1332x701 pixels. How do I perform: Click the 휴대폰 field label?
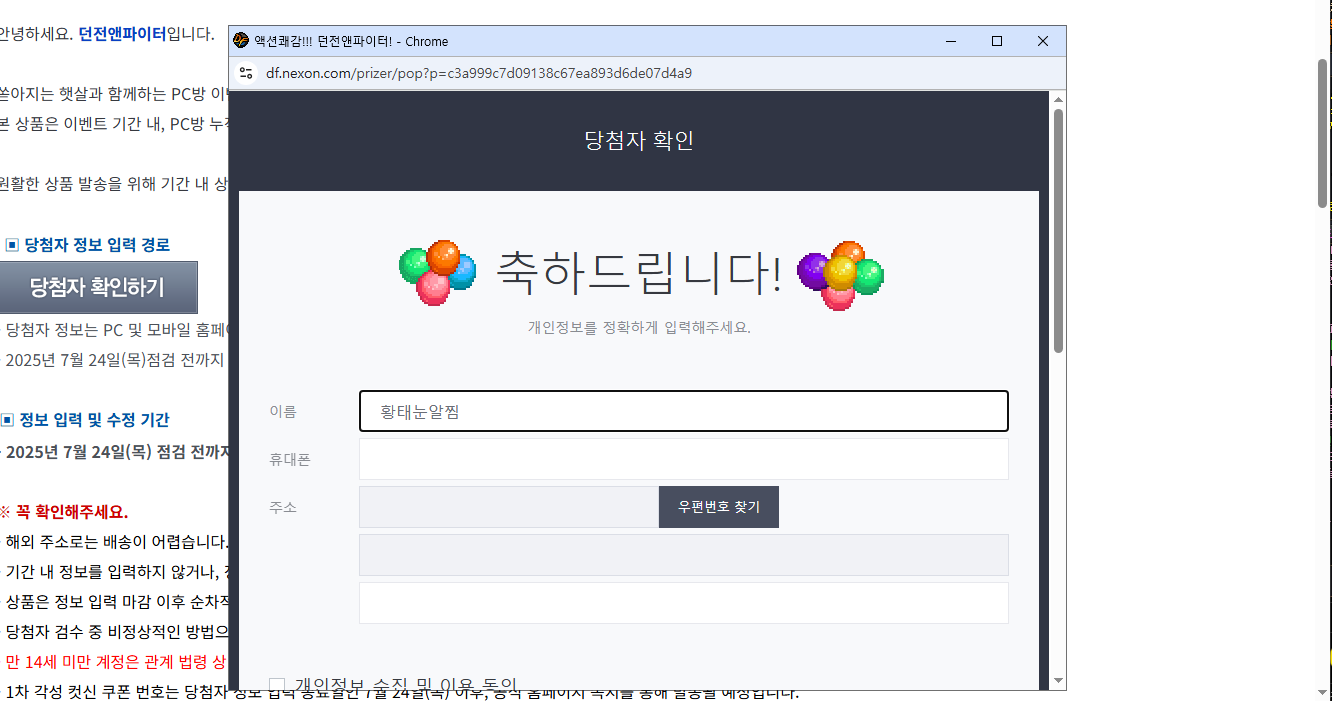[x=290, y=459]
